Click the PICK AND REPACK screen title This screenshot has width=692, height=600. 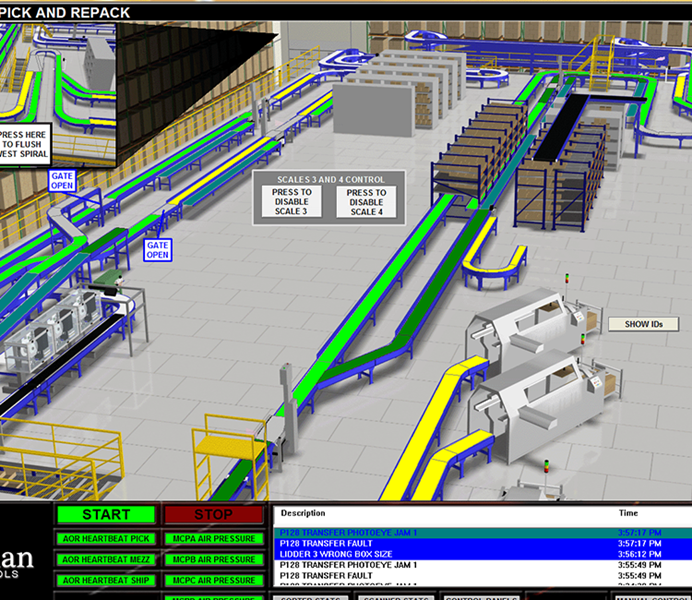coord(65,12)
